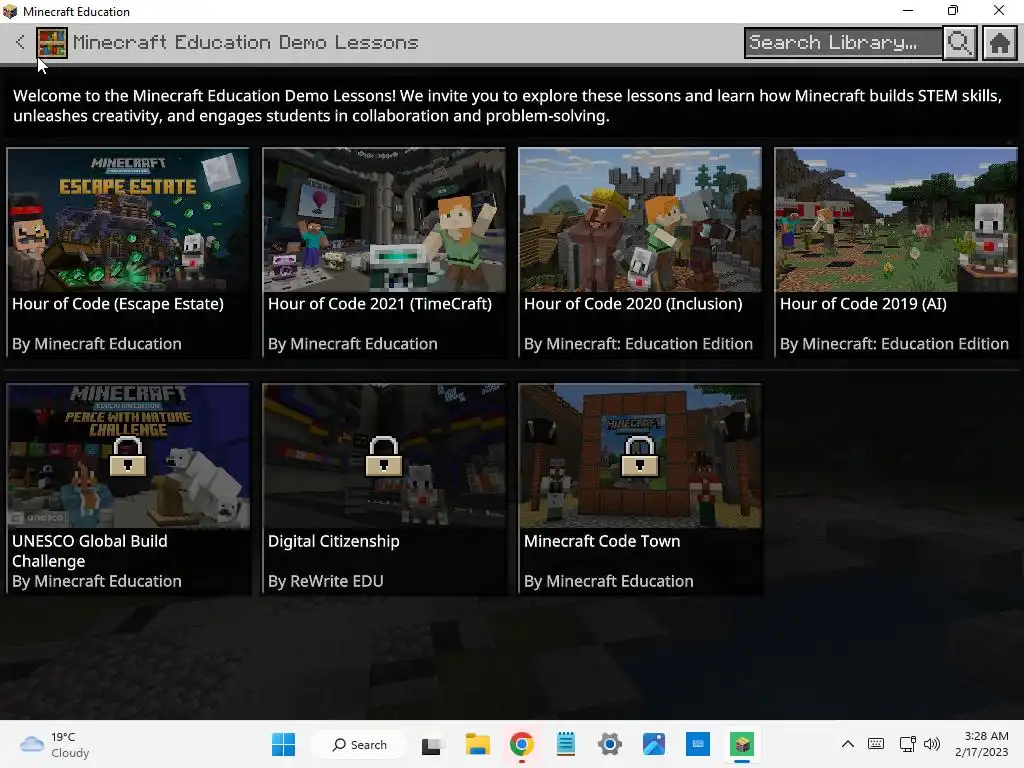Click the touch keyboard tray icon
This screenshot has height=768, width=1024.
tap(876, 744)
